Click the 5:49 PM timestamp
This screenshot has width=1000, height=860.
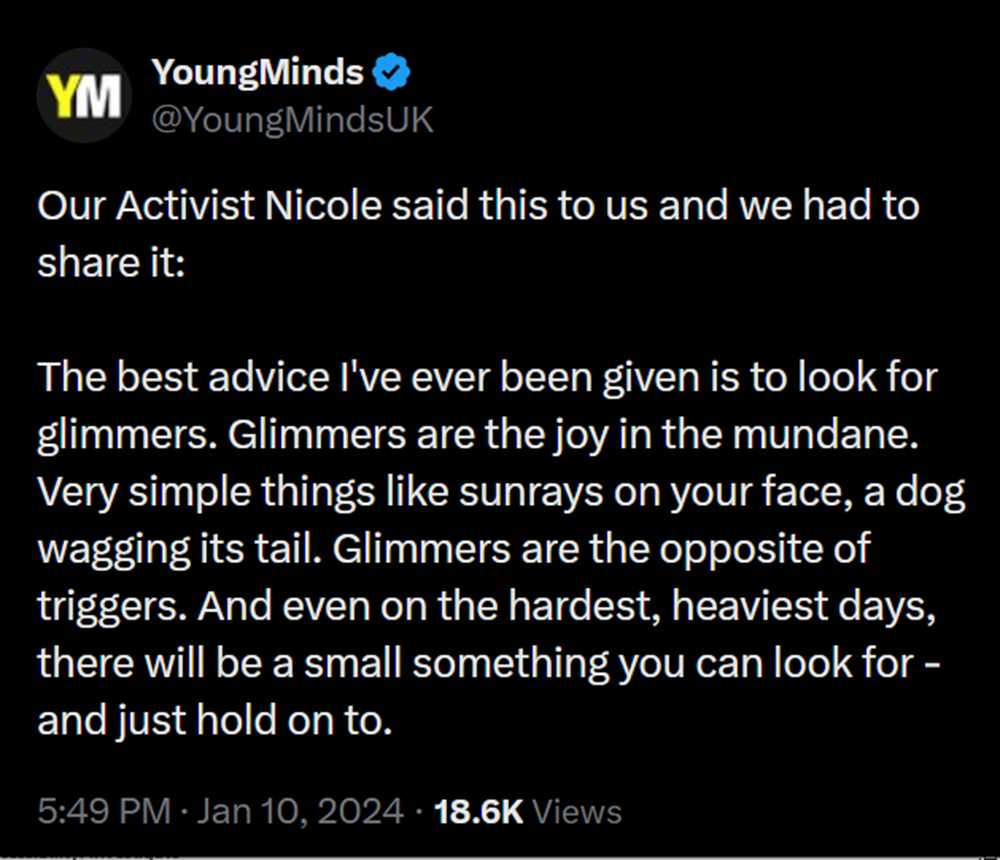(104, 810)
